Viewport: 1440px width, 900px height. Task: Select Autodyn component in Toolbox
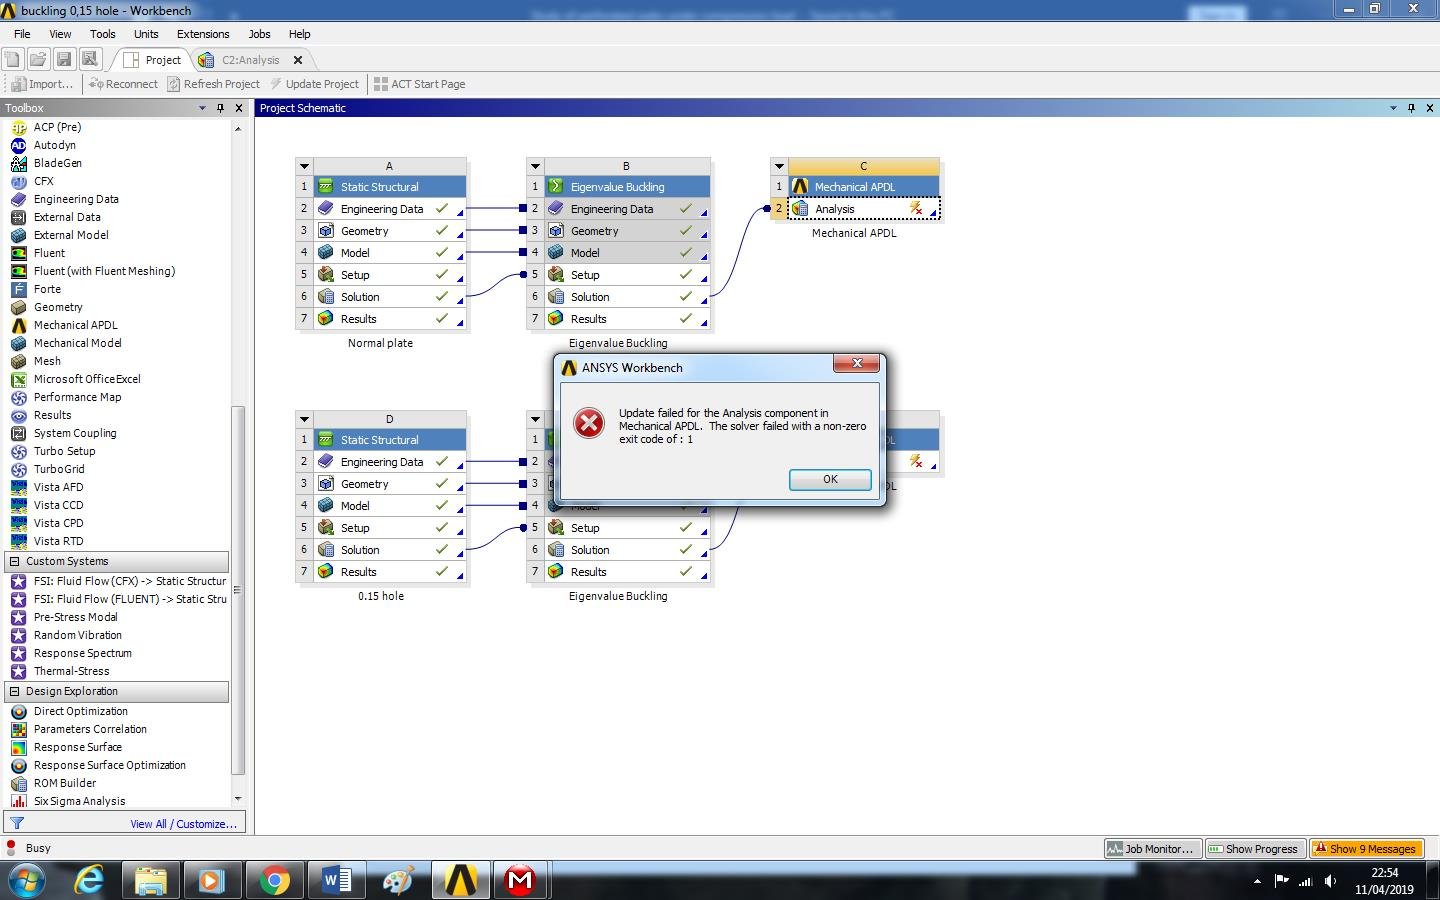[54, 145]
